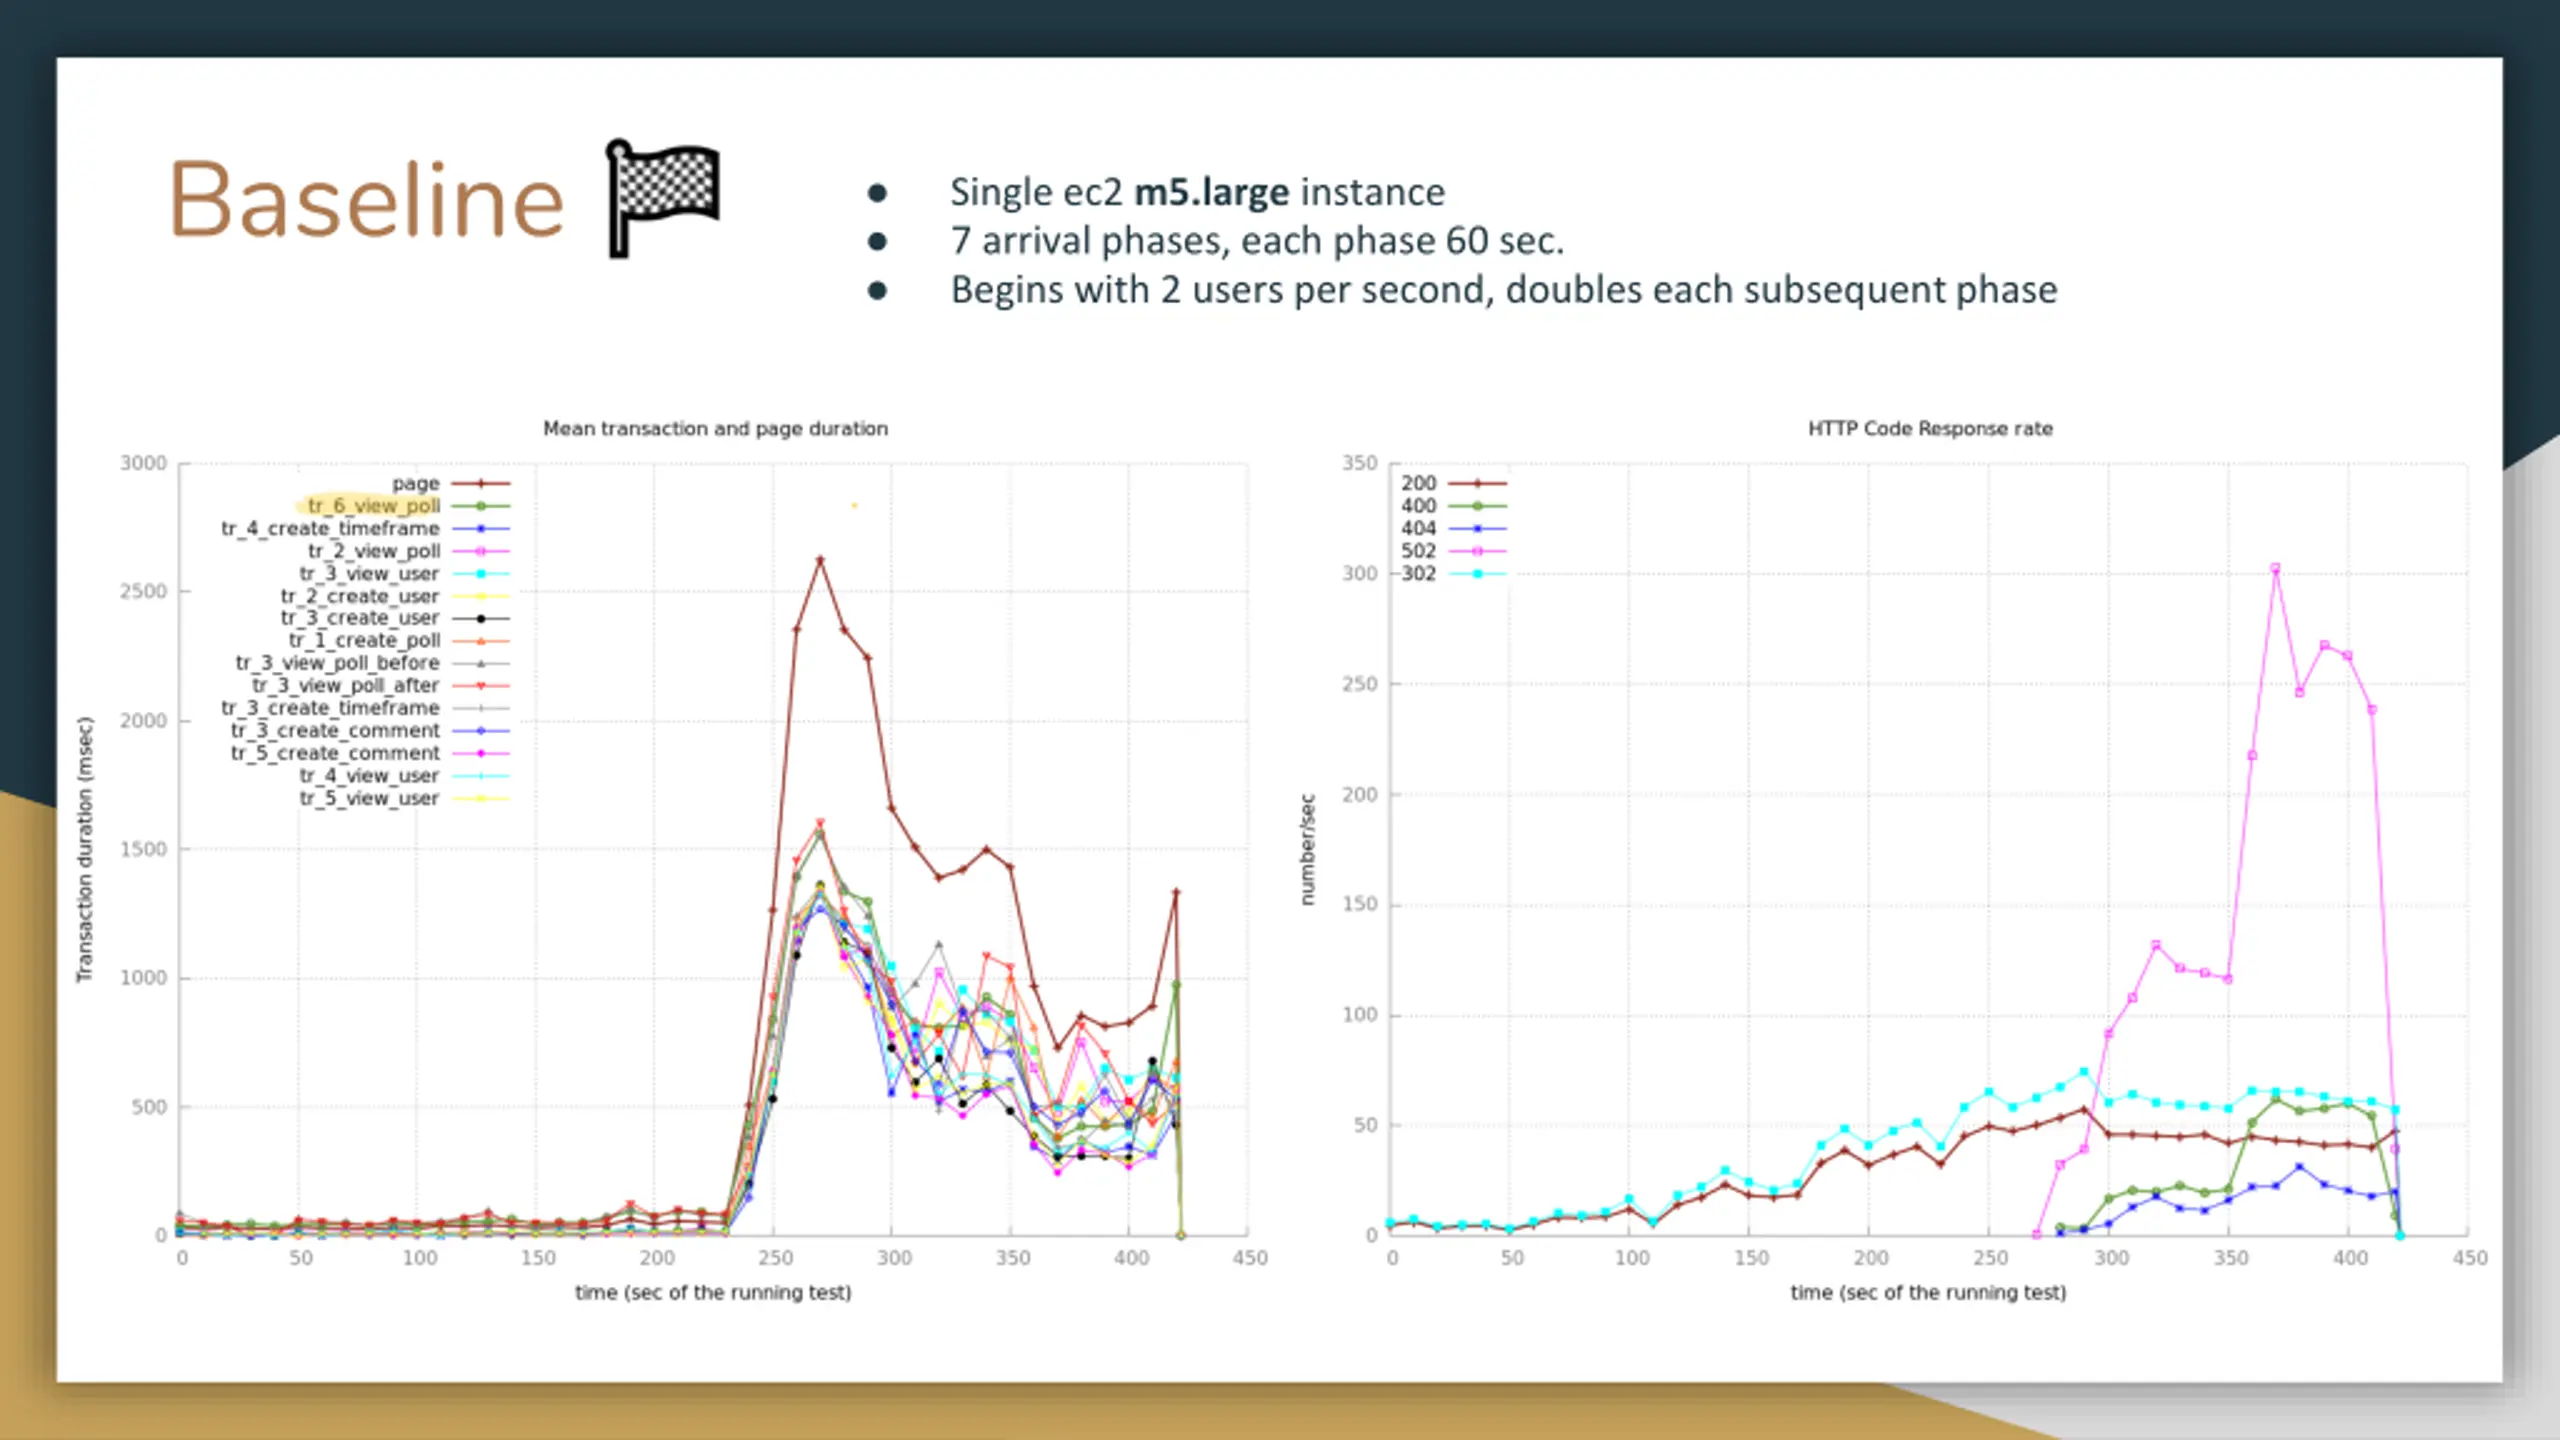Click the '7 arrival phases' bullet line

point(1257,241)
